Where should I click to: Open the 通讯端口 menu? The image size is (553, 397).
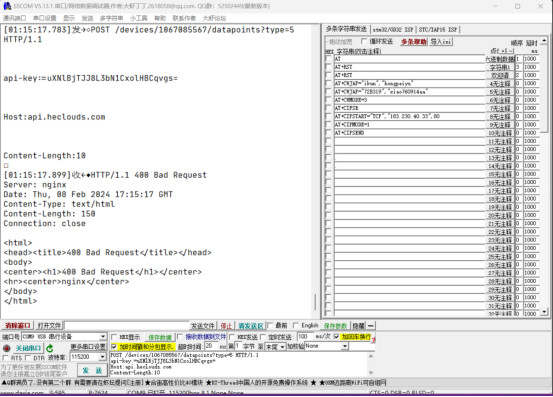coord(14,18)
